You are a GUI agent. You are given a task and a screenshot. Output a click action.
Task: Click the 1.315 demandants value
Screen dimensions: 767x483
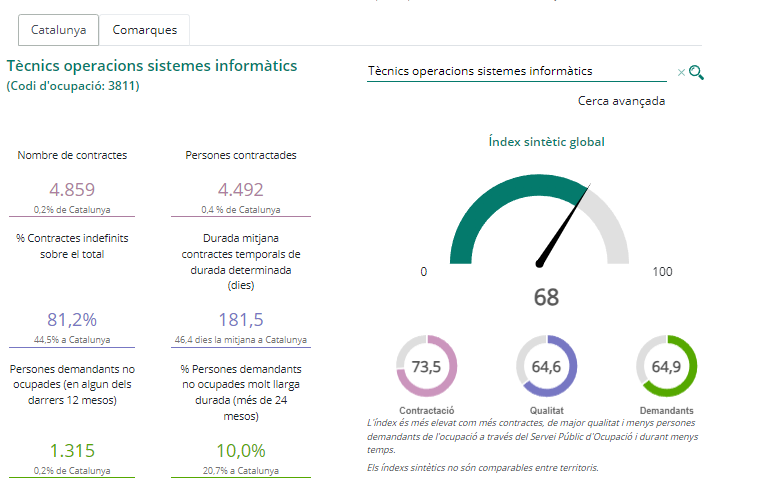point(72,451)
